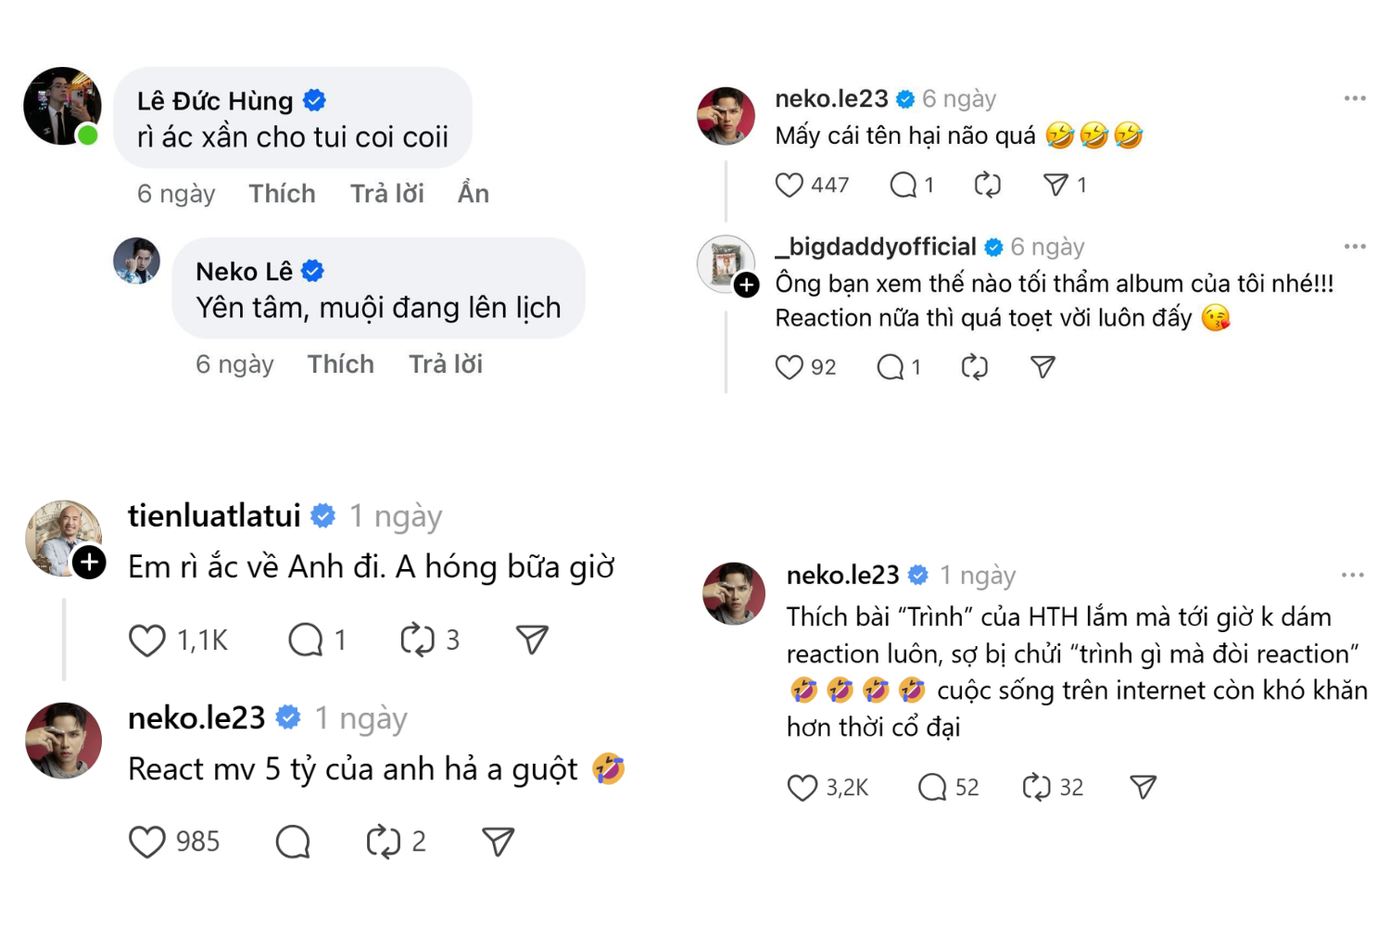Click the verified badge next to neko.le23
This screenshot has height=927, width=1390.
906,97
